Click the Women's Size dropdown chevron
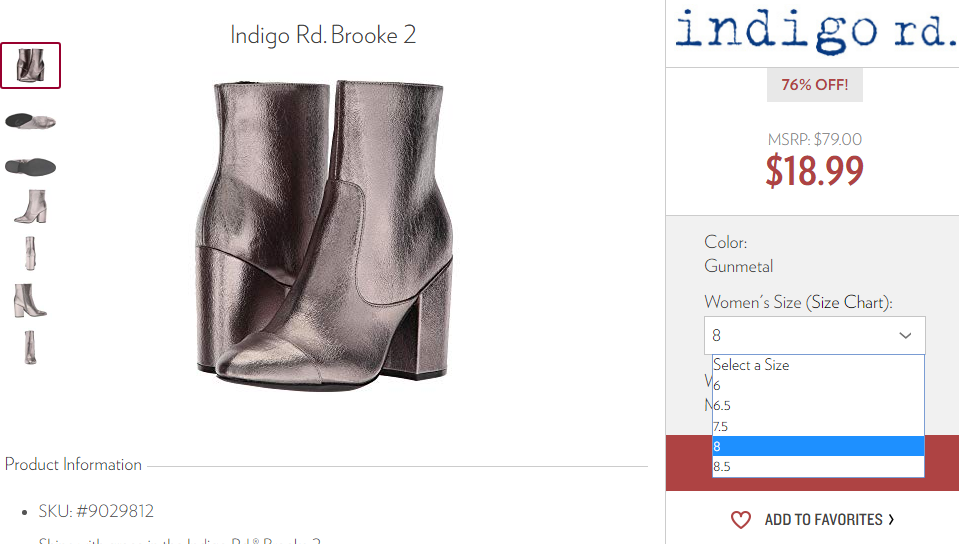 tap(905, 335)
